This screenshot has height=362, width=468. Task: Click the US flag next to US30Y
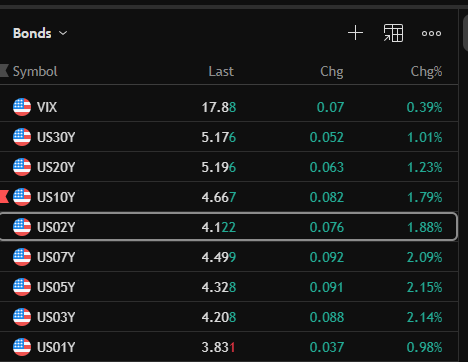tap(22, 137)
